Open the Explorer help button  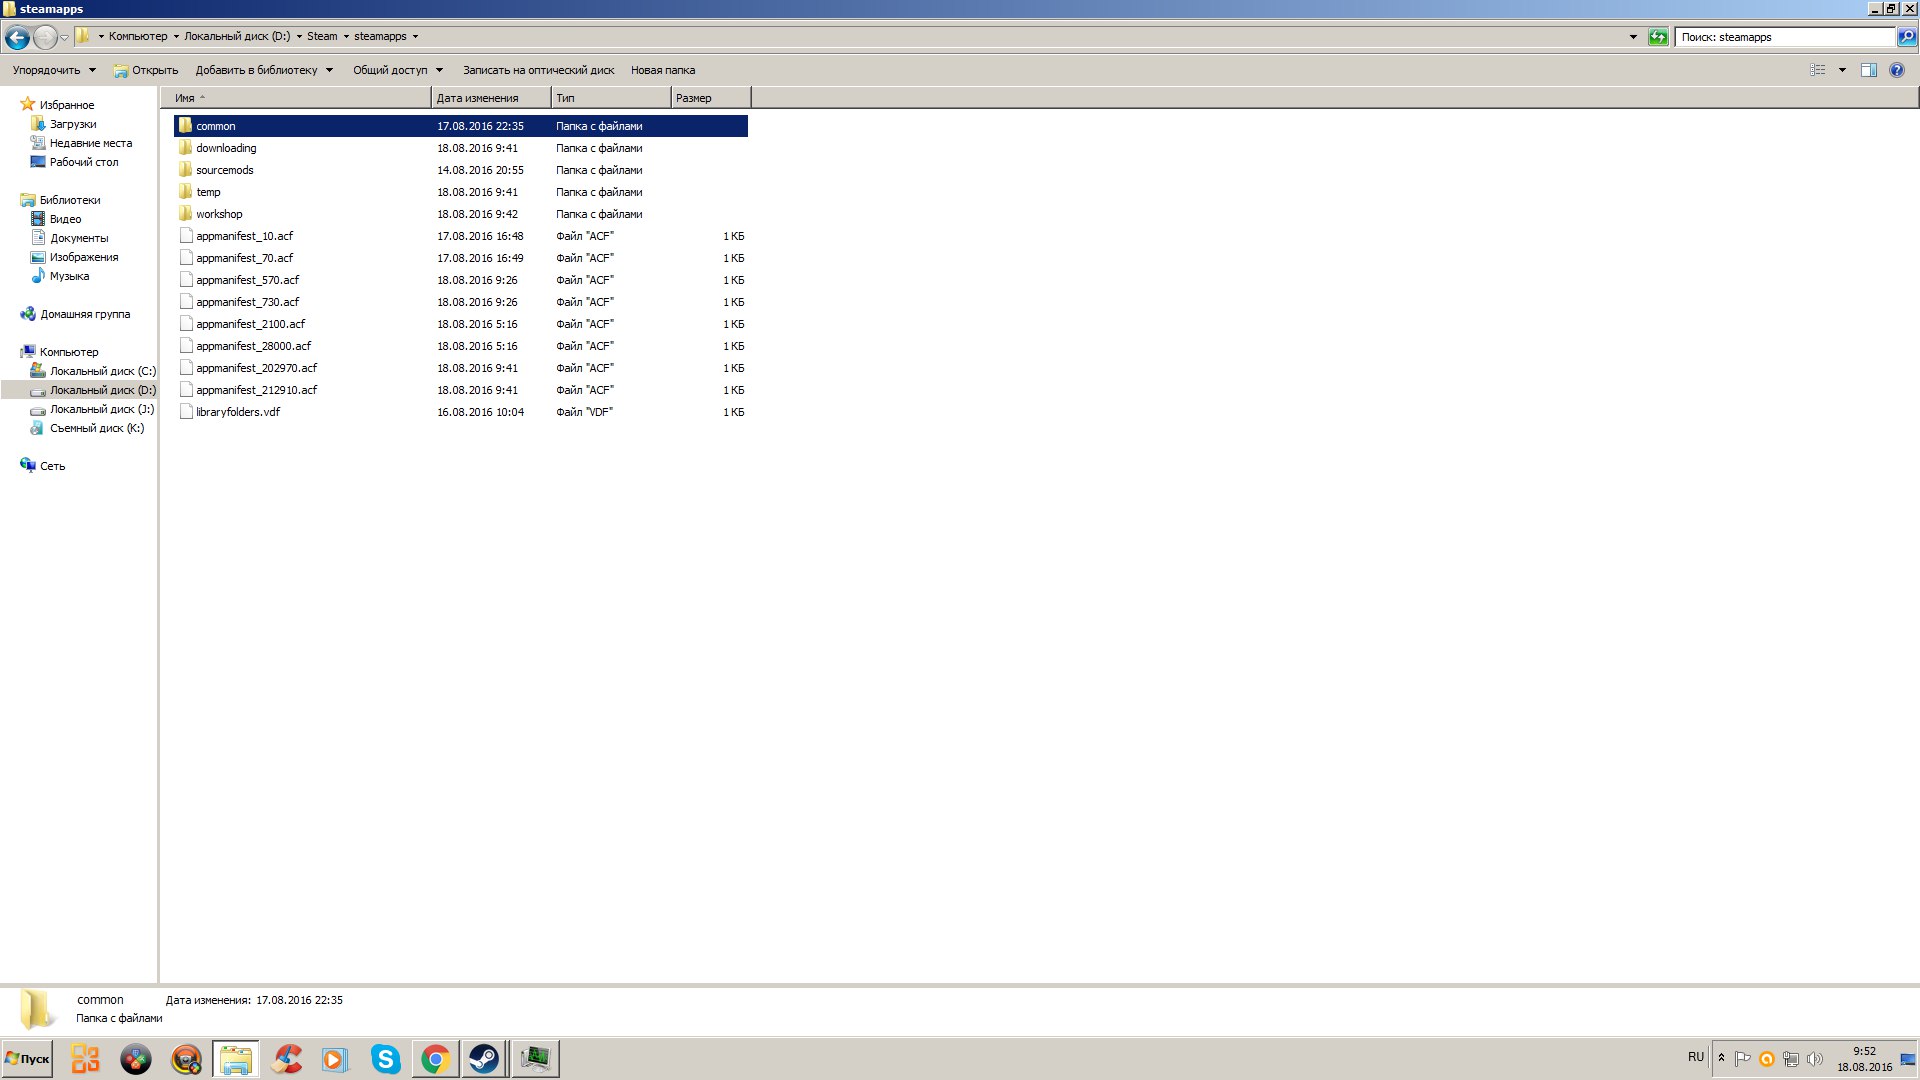click(x=1897, y=70)
